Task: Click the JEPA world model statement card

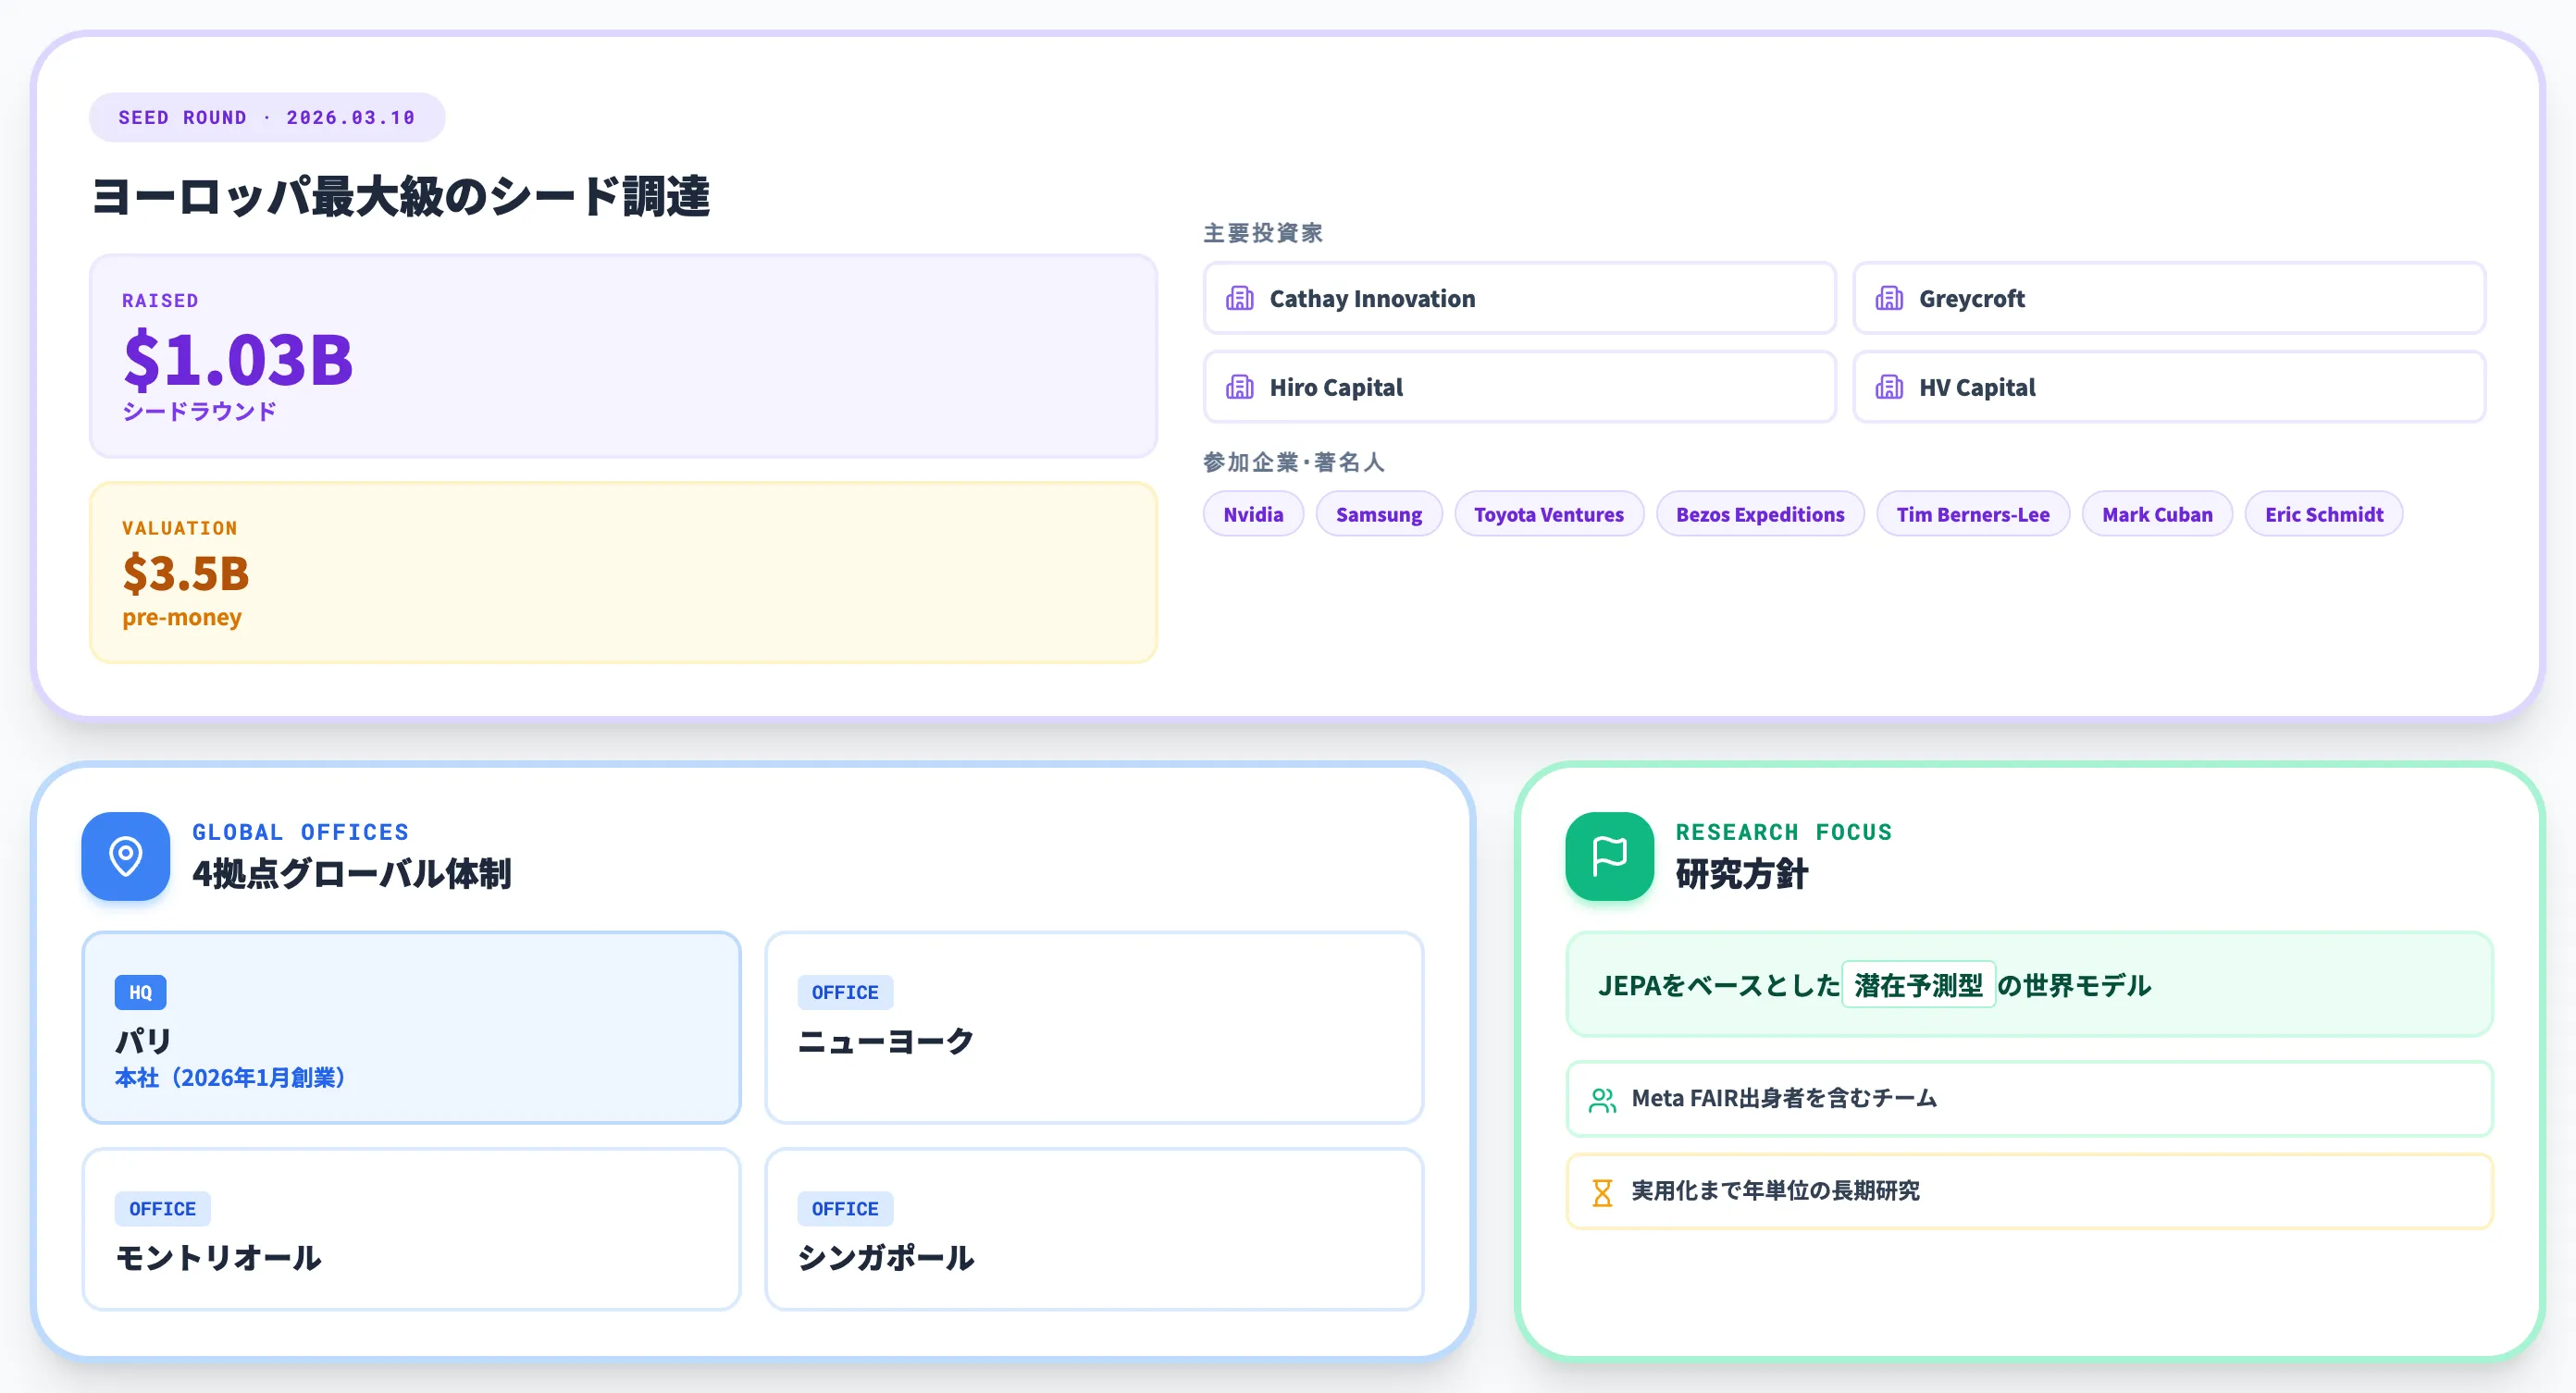Action: [2029, 985]
